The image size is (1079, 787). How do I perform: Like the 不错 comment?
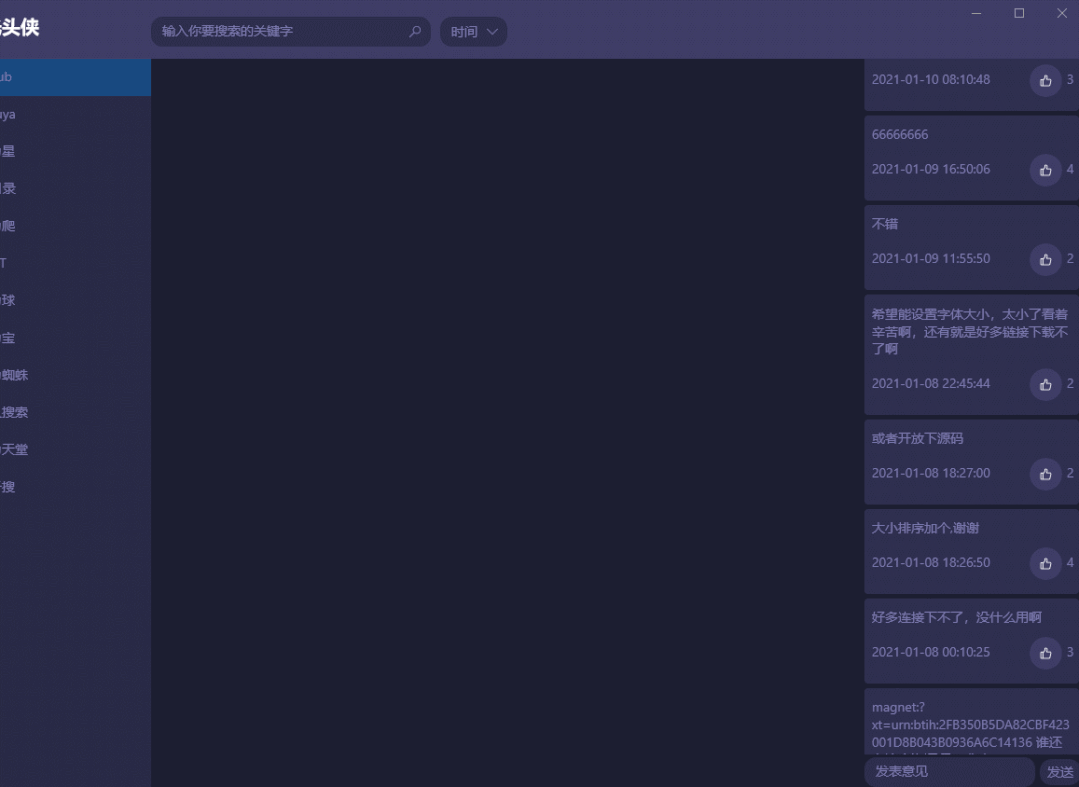pyautogui.click(x=1045, y=259)
